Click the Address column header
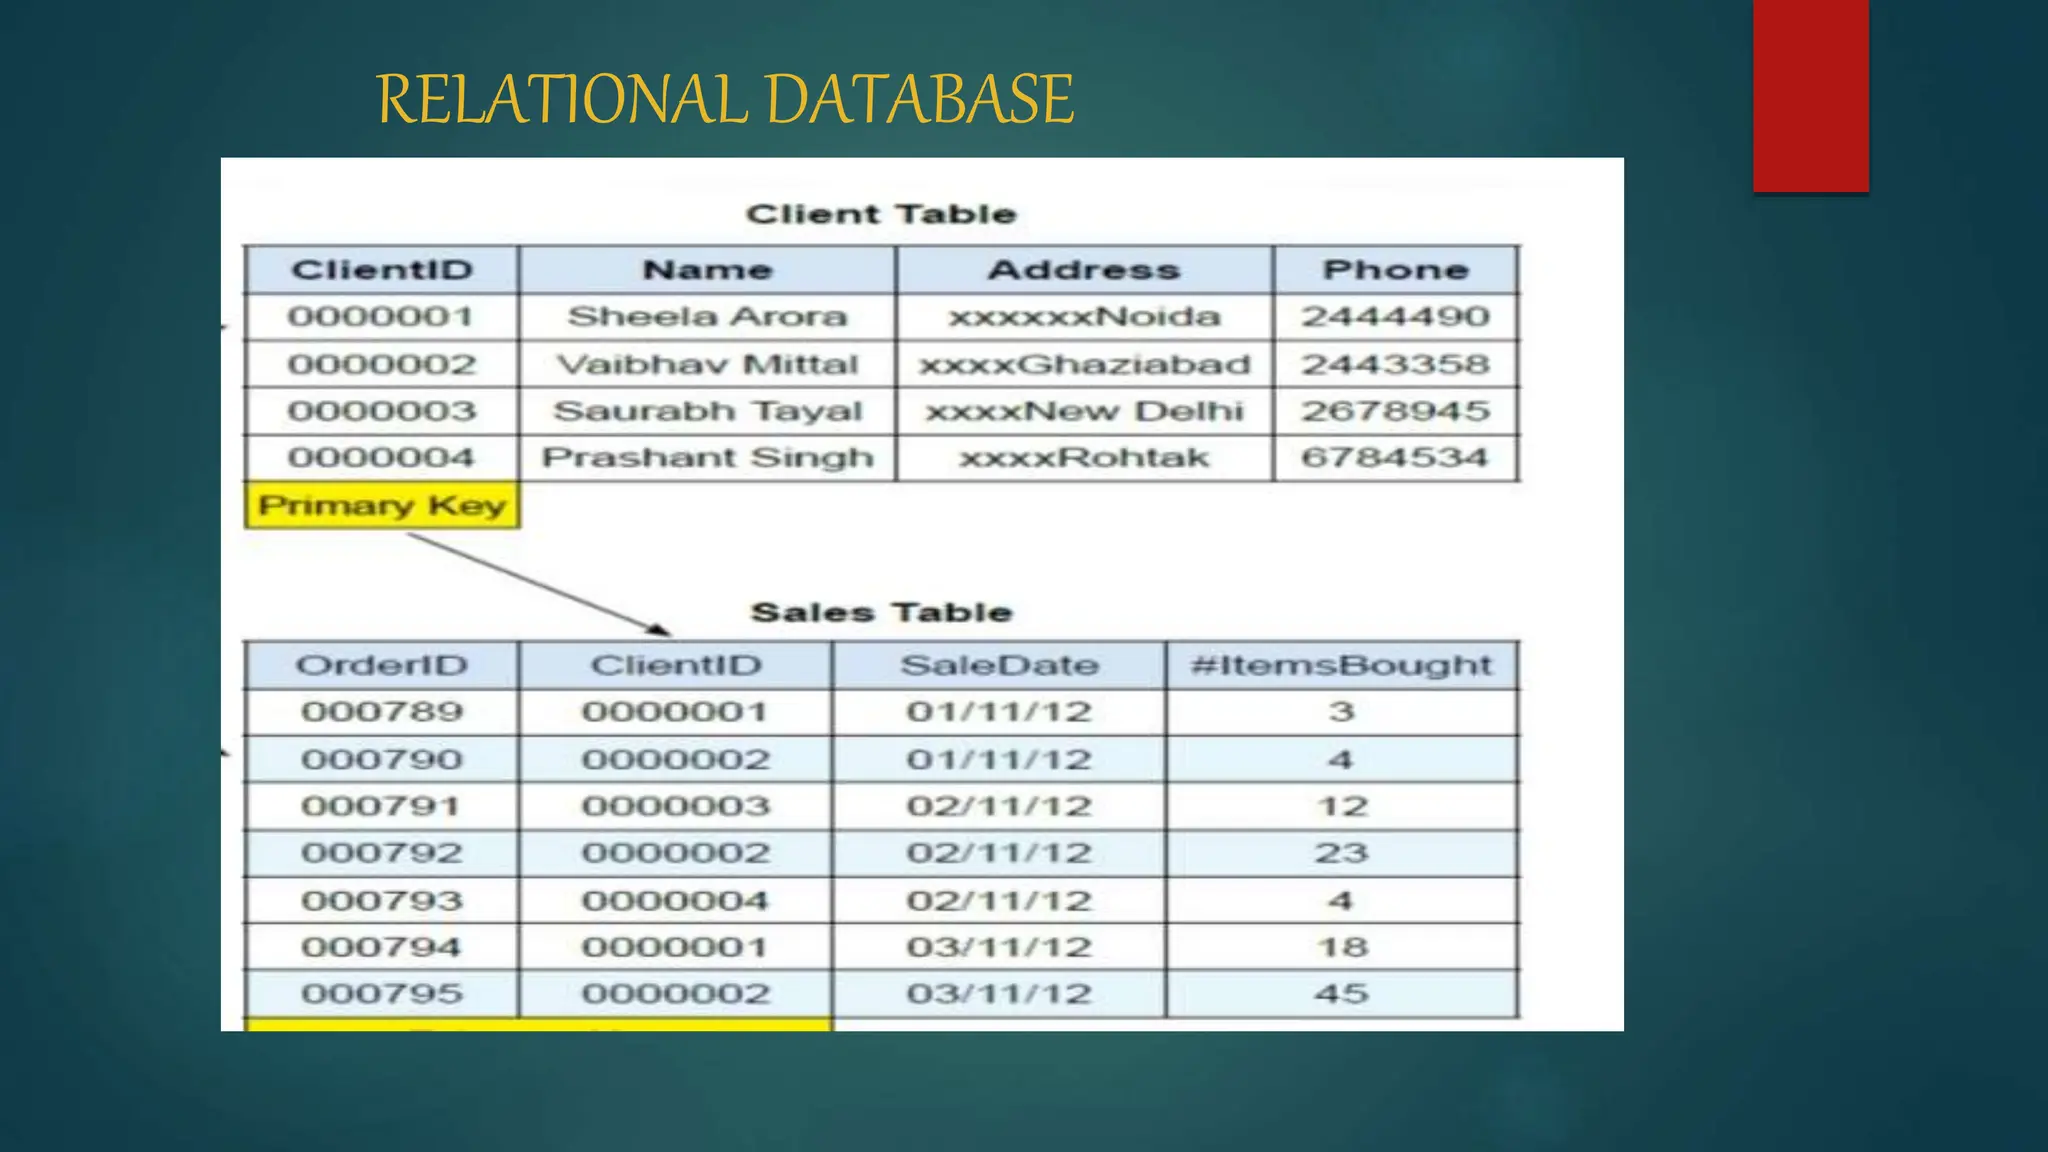Image resolution: width=2048 pixels, height=1152 pixels. pyautogui.click(x=1084, y=270)
